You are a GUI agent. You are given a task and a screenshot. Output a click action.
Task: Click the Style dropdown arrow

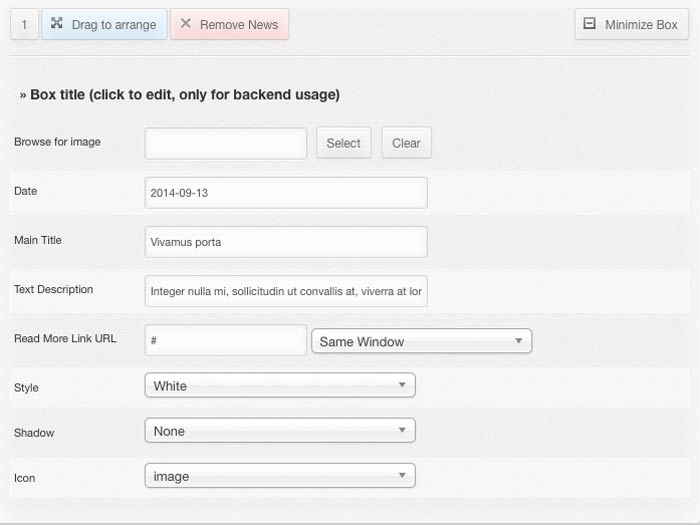401,385
